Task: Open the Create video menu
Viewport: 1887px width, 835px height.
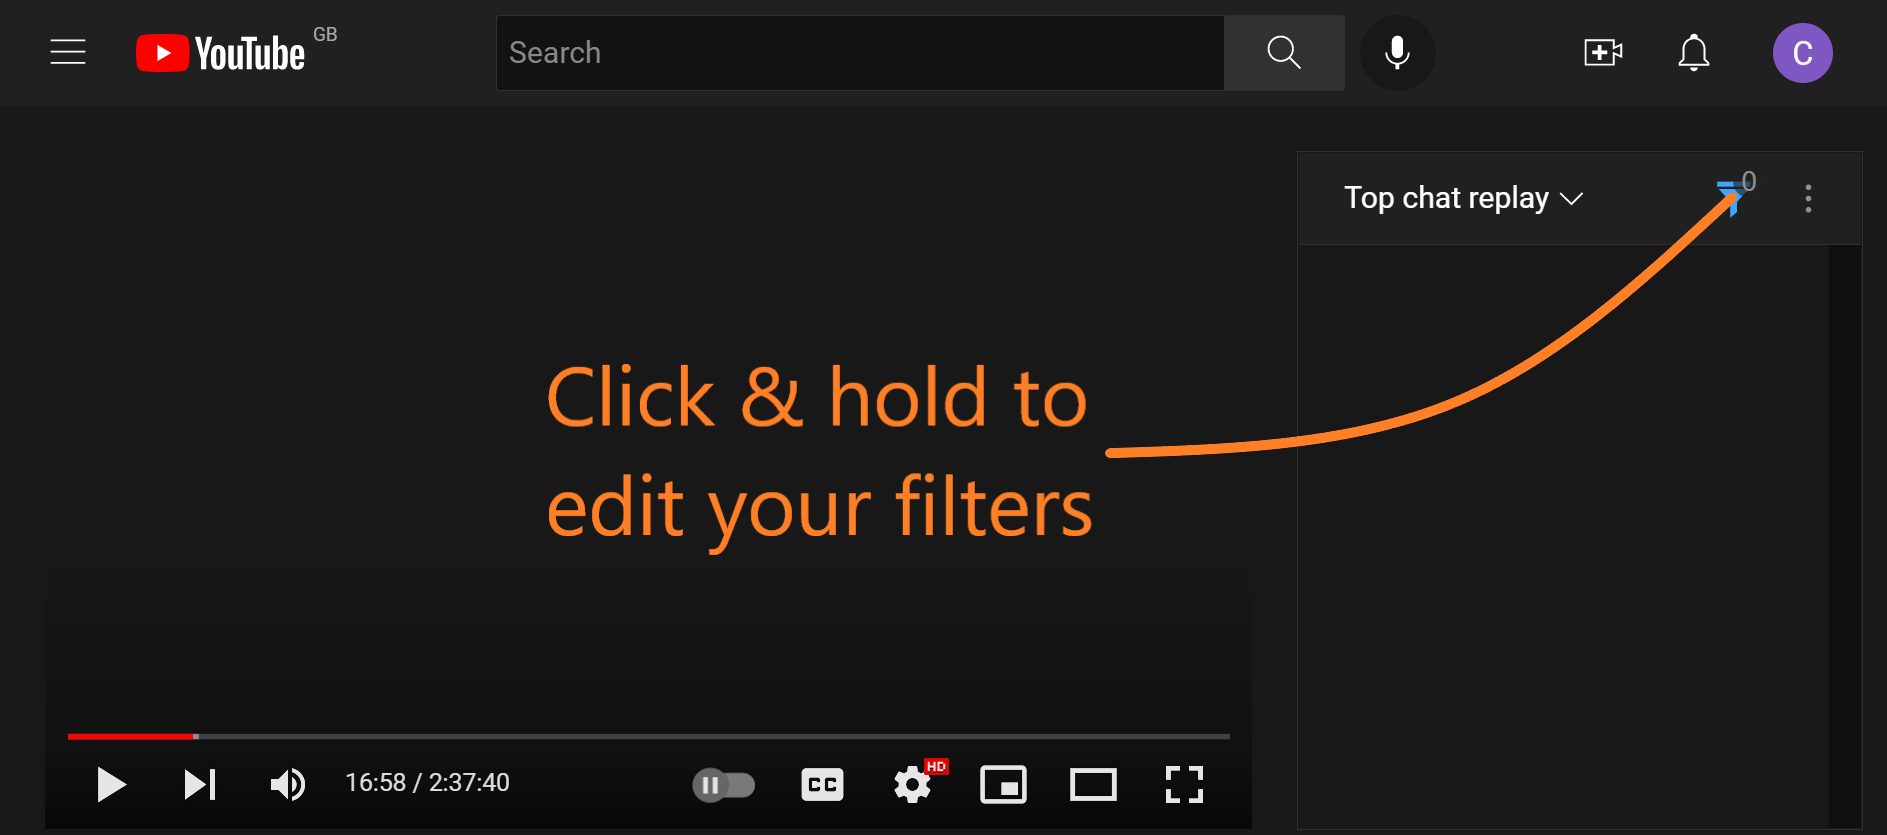Action: point(1603,53)
